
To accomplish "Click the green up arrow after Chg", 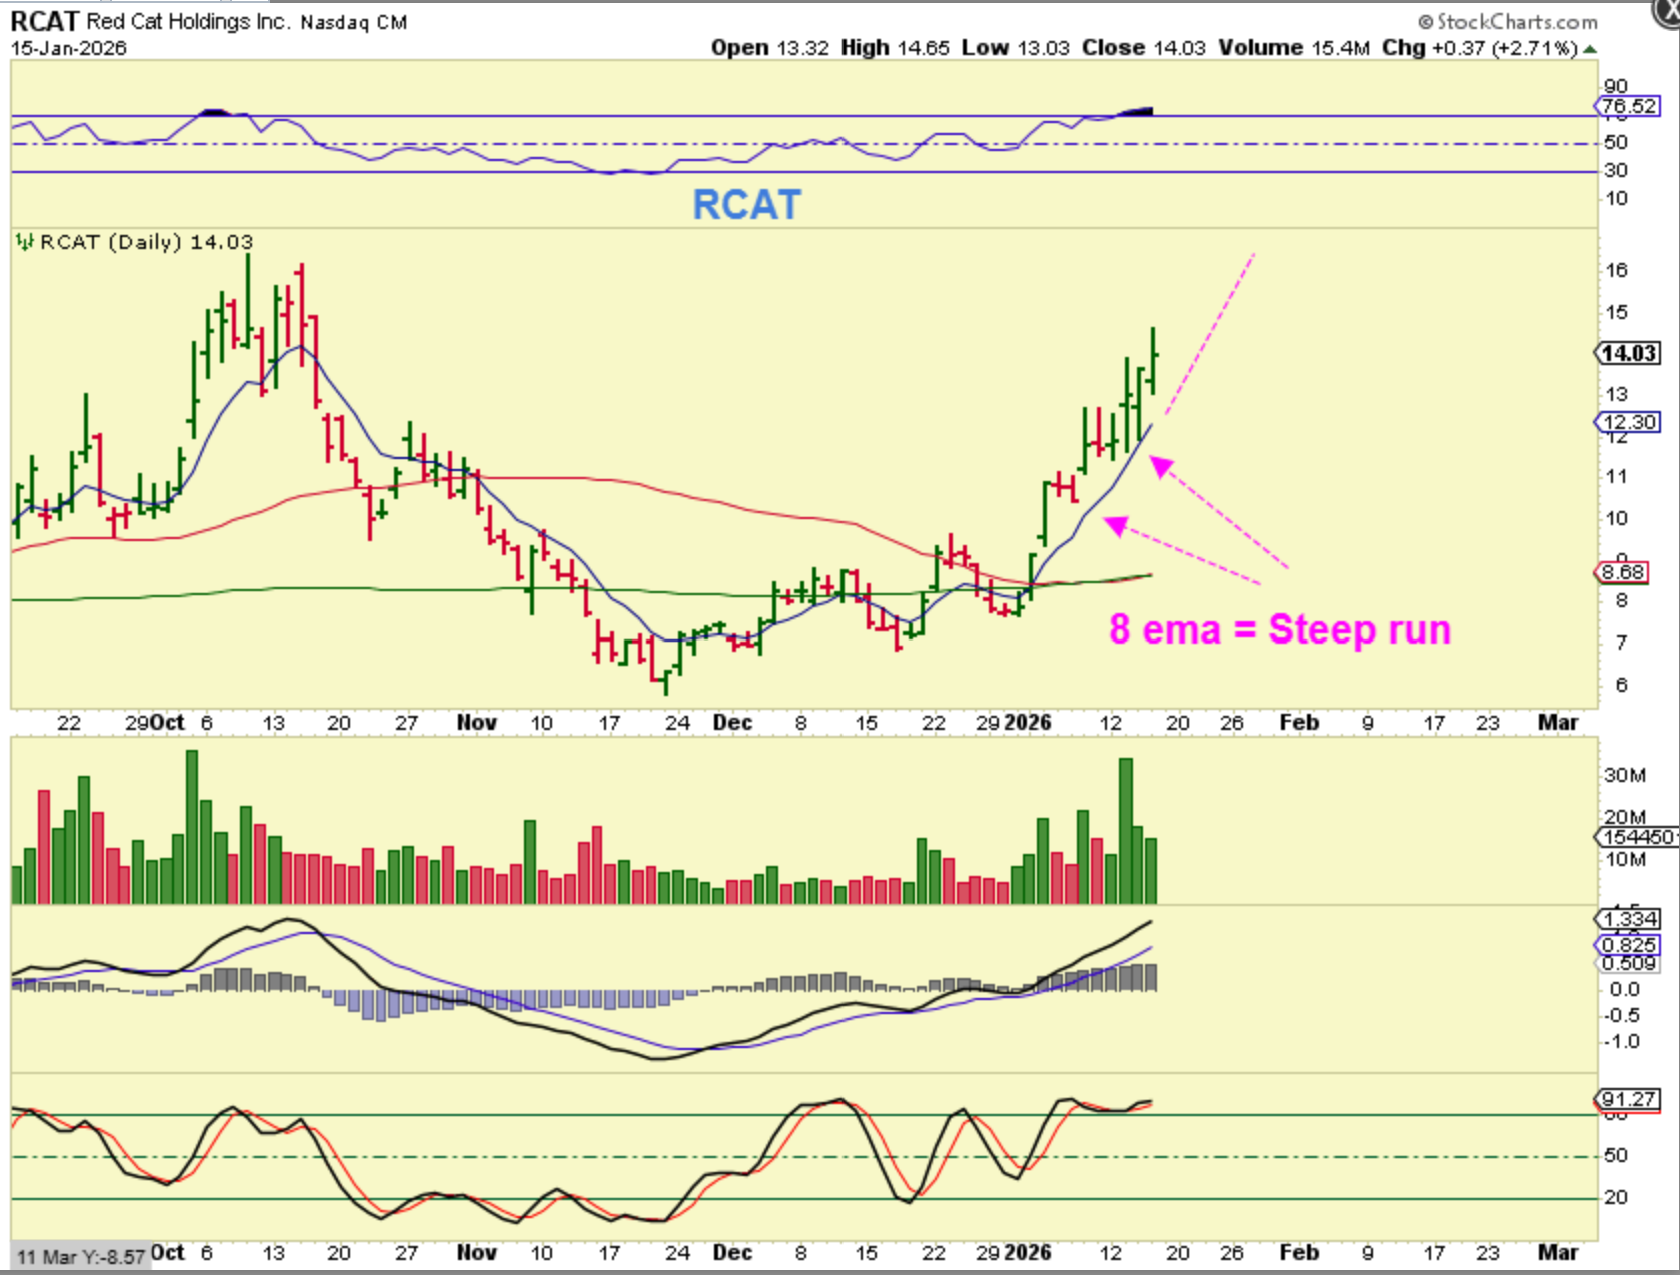I will point(1590,49).
